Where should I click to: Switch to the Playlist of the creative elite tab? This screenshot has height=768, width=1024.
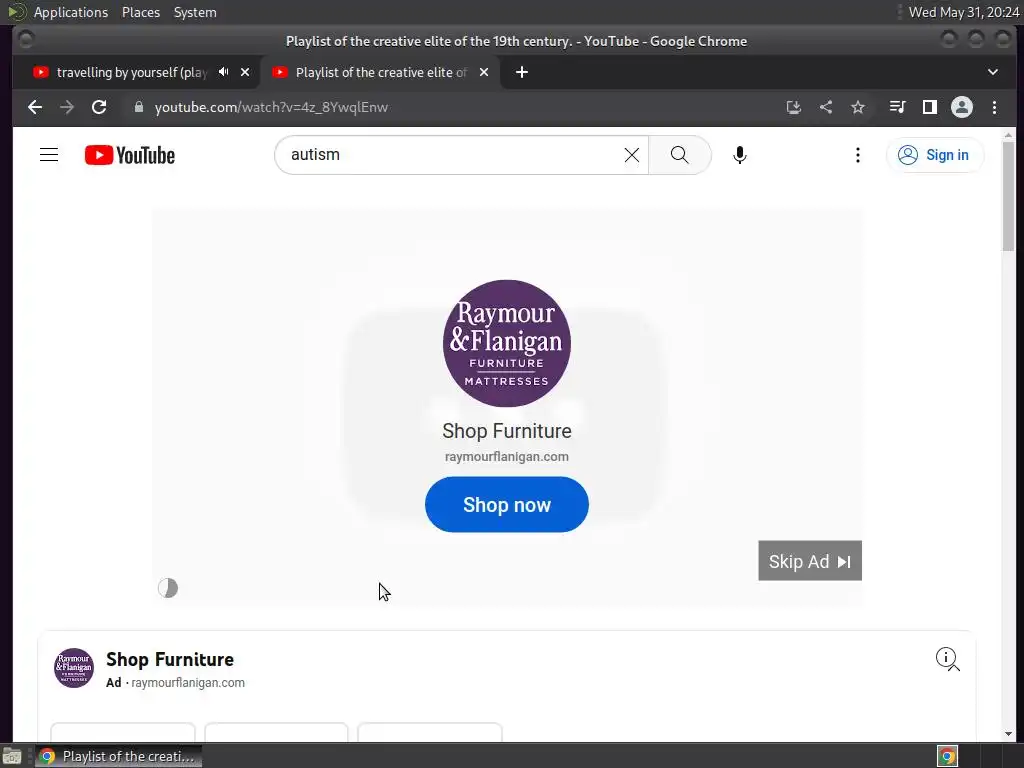coord(381,72)
